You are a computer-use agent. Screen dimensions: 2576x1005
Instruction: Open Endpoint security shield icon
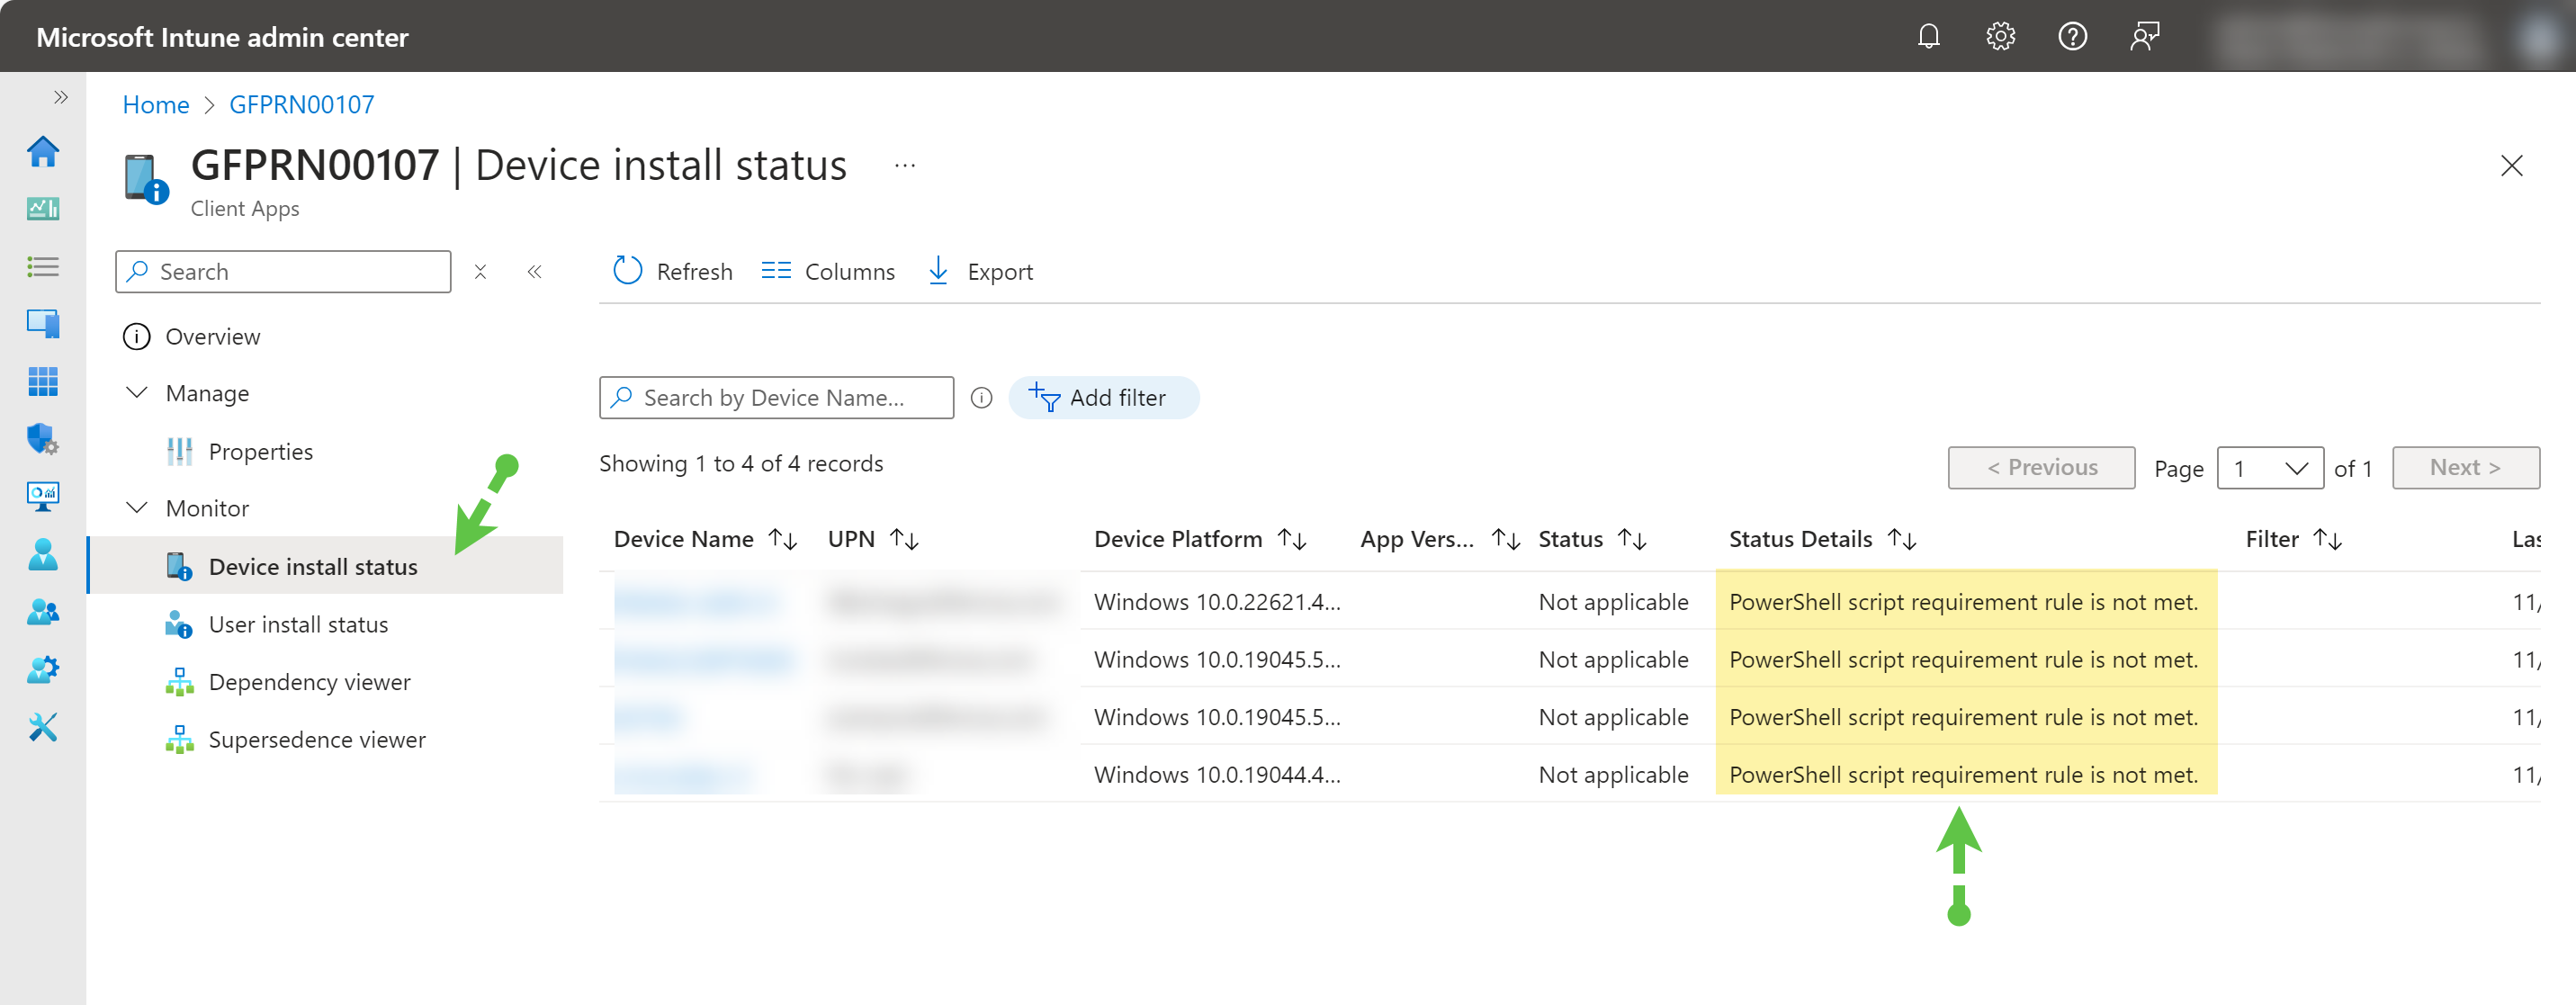(43, 438)
